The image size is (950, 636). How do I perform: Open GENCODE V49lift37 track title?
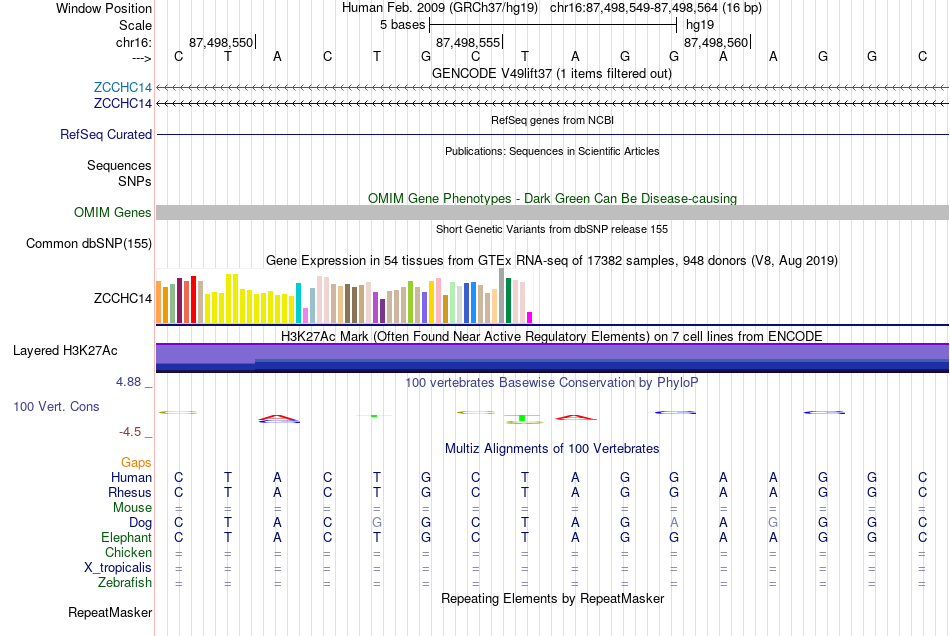coord(552,73)
